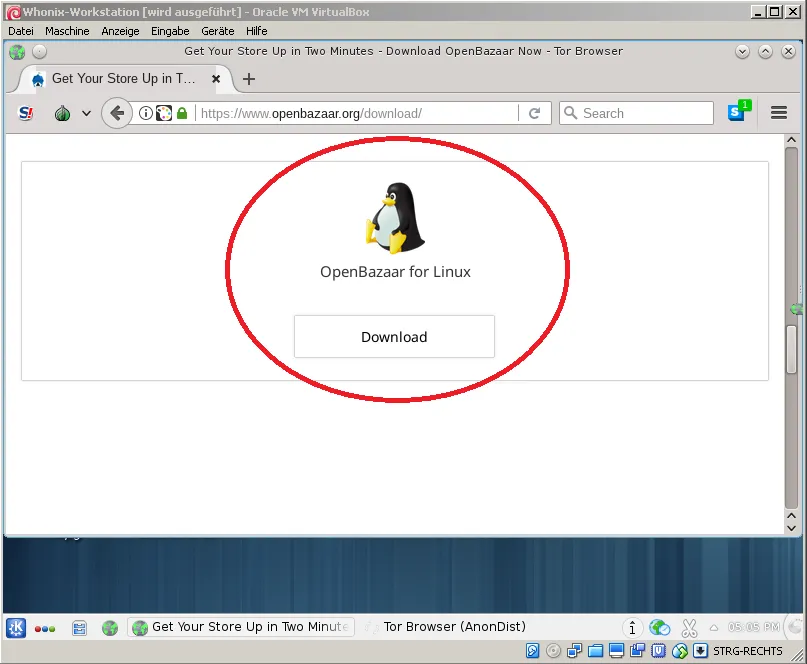Click the globe network tray icon
This screenshot has width=807, height=664.
(x=659, y=627)
